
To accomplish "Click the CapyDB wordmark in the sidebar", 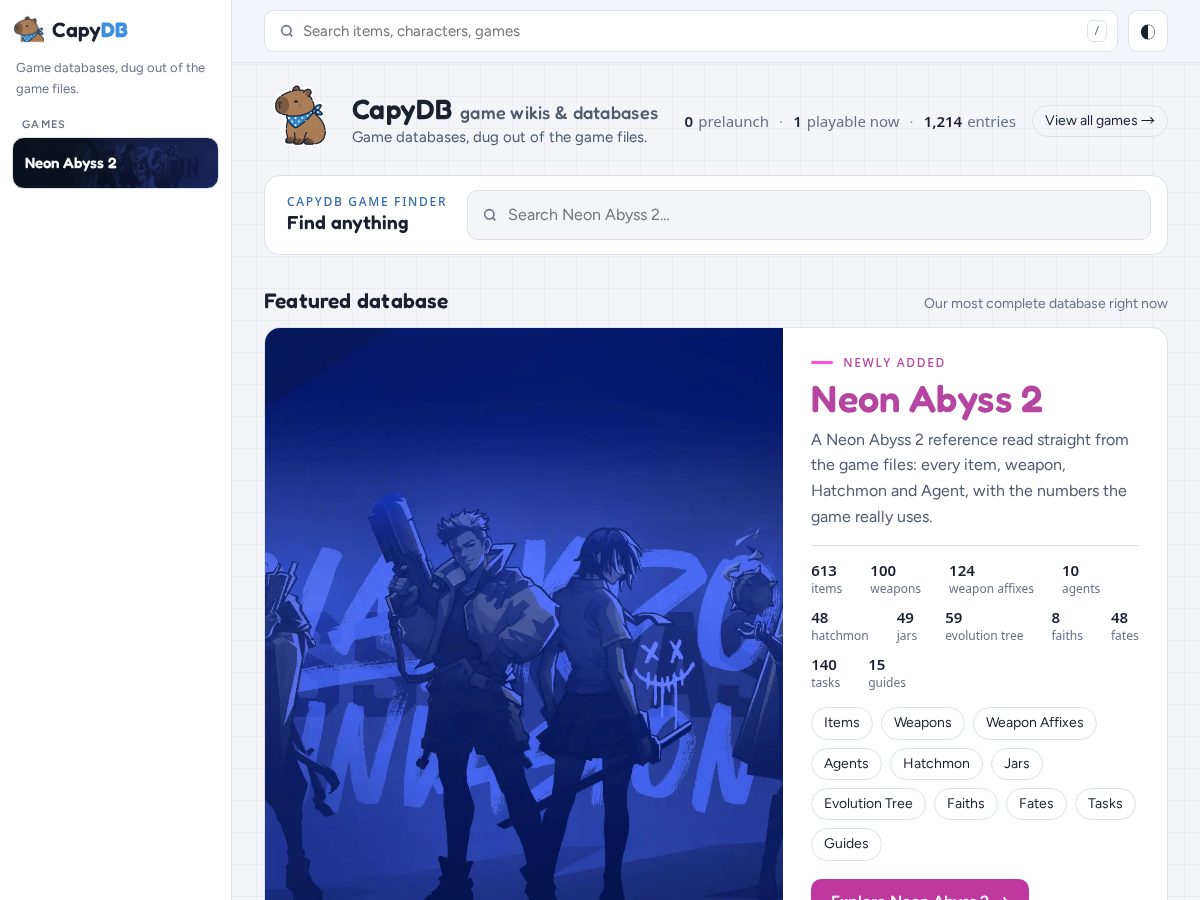I will click(90, 30).
